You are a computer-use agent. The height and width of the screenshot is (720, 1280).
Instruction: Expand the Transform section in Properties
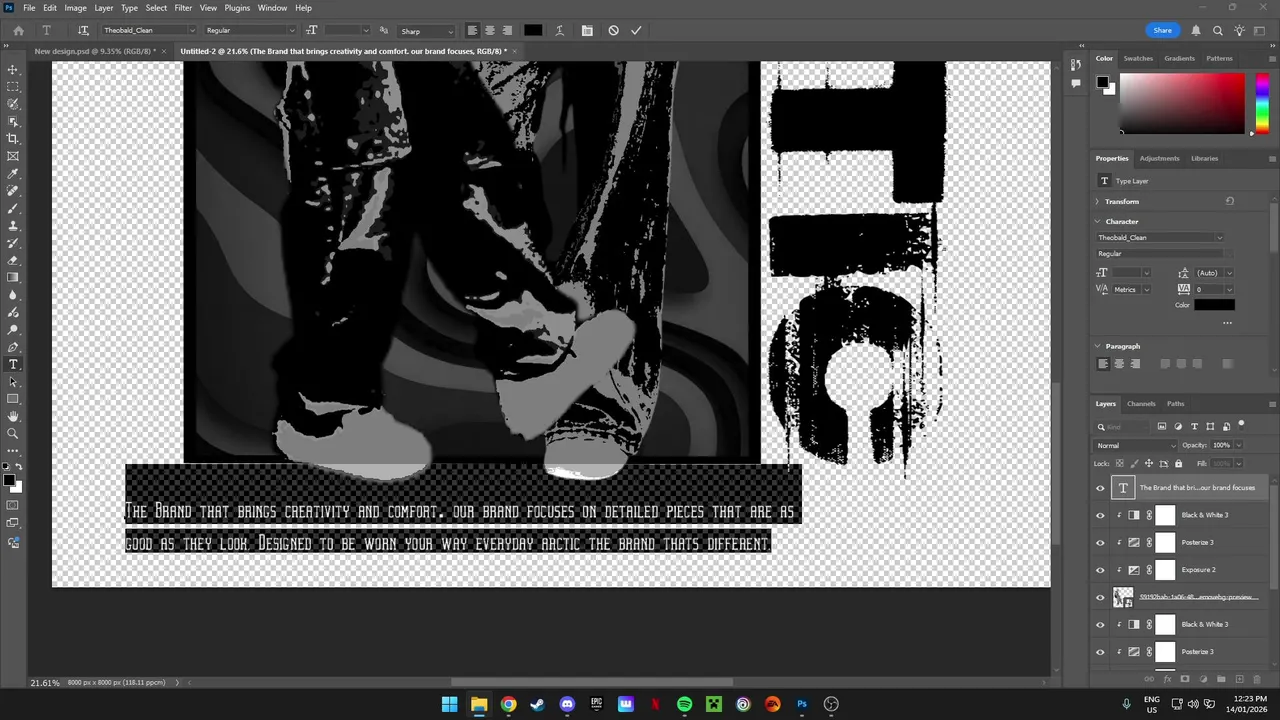click(1097, 201)
